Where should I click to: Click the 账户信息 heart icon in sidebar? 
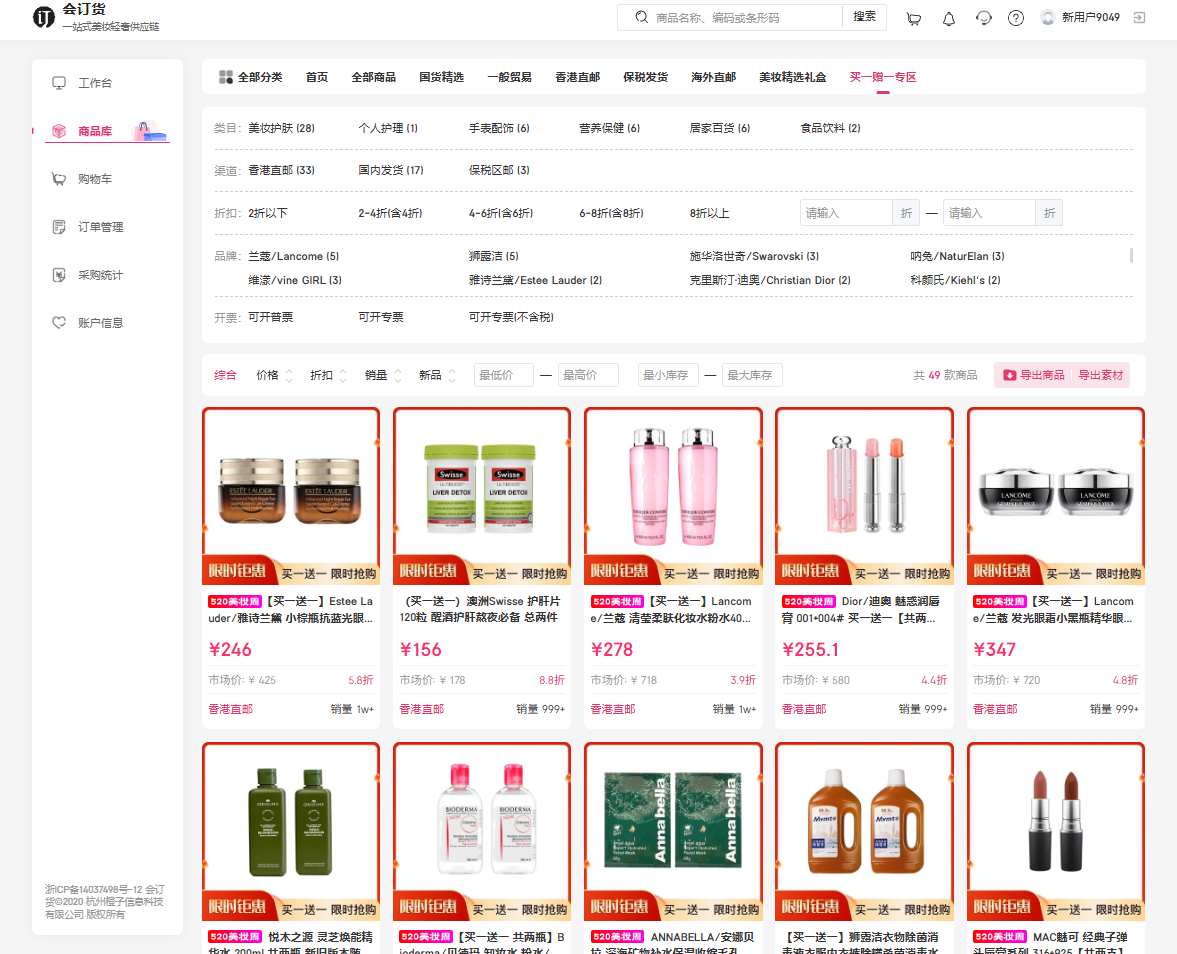59,323
